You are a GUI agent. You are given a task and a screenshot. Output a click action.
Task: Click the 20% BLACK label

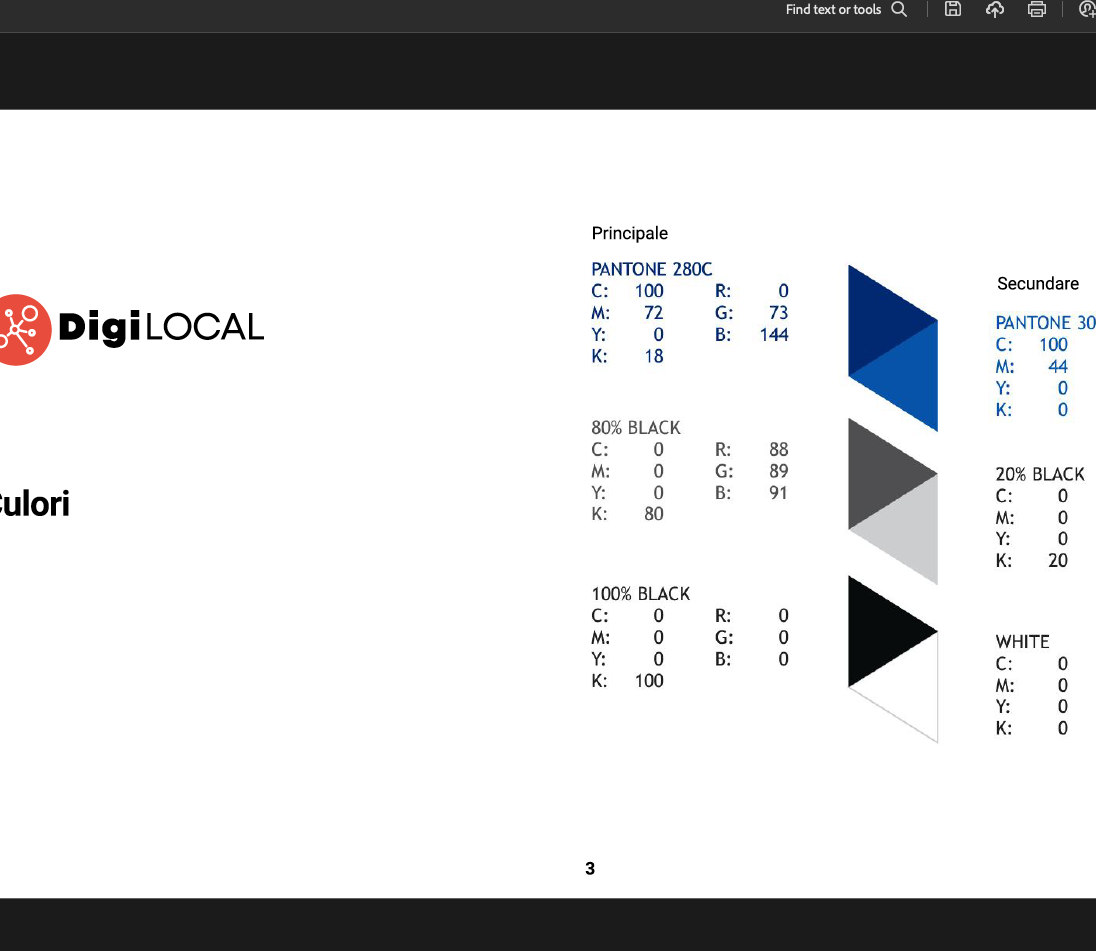pyautogui.click(x=1039, y=474)
